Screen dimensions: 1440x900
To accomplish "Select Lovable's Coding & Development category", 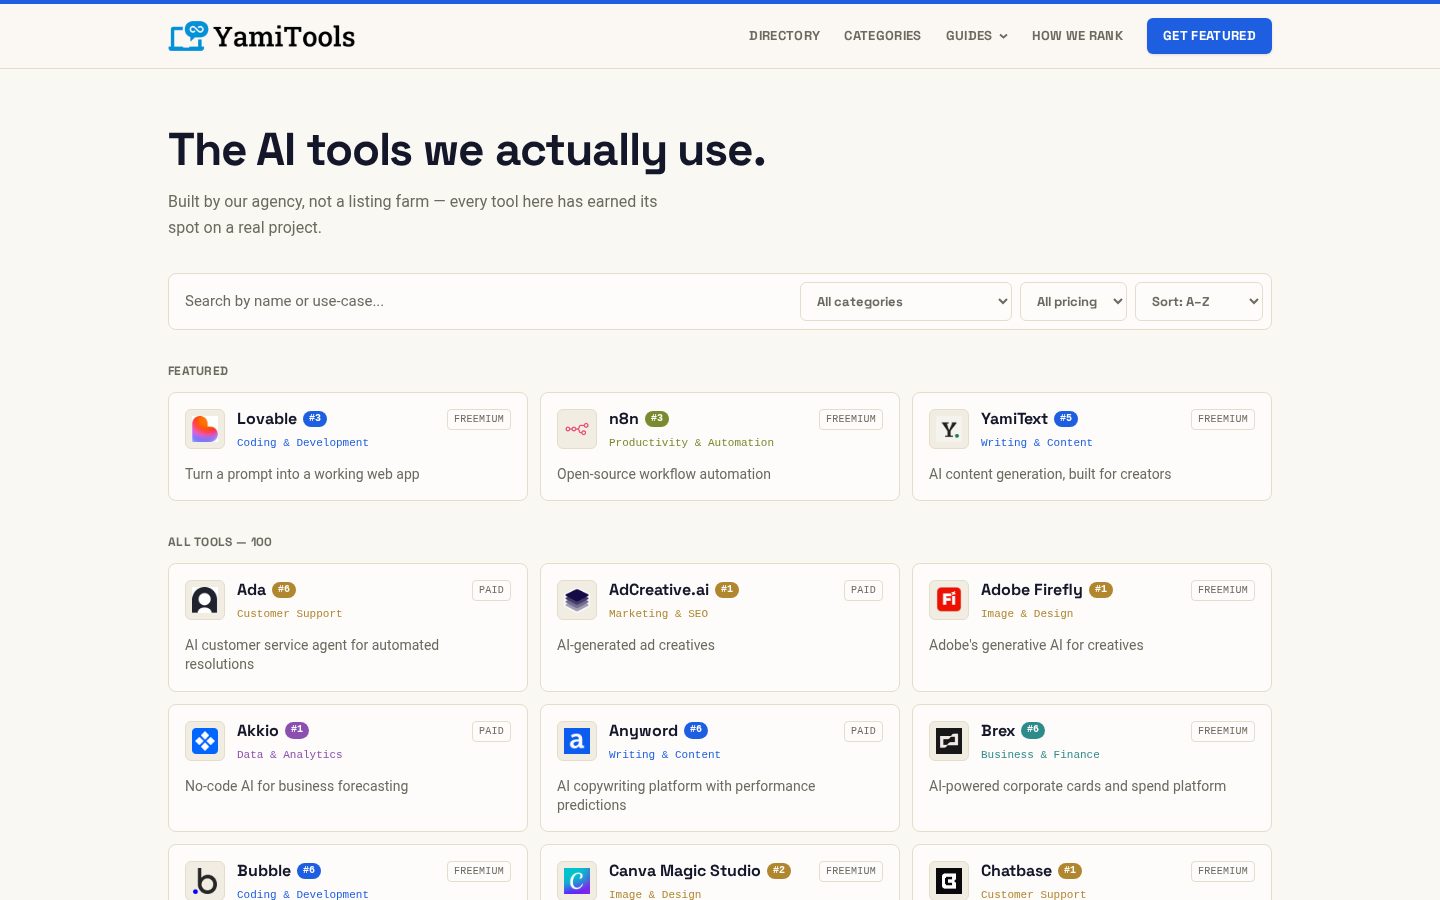I will click(x=303, y=443).
